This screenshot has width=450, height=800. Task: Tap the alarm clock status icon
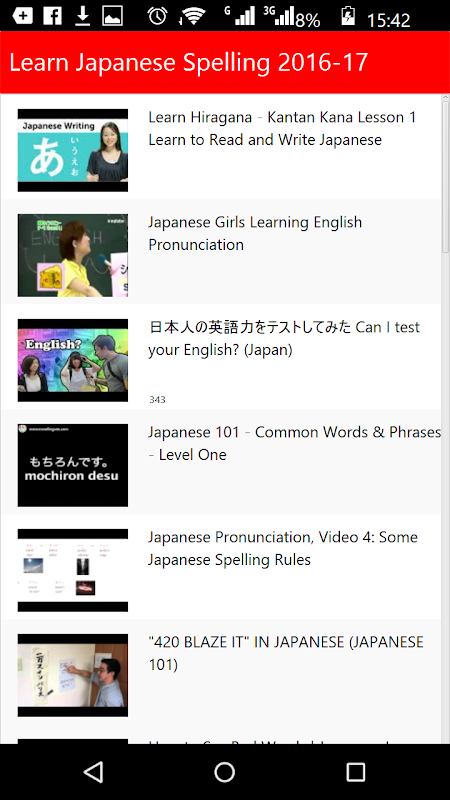pos(158,16)
